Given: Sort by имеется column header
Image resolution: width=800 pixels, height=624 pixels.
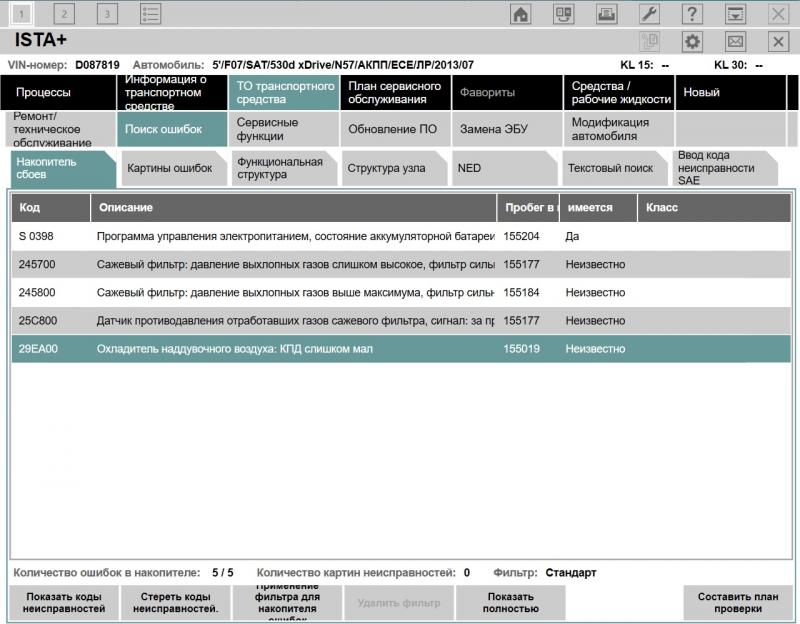Looking at the screenshot, I should (598, 208).
